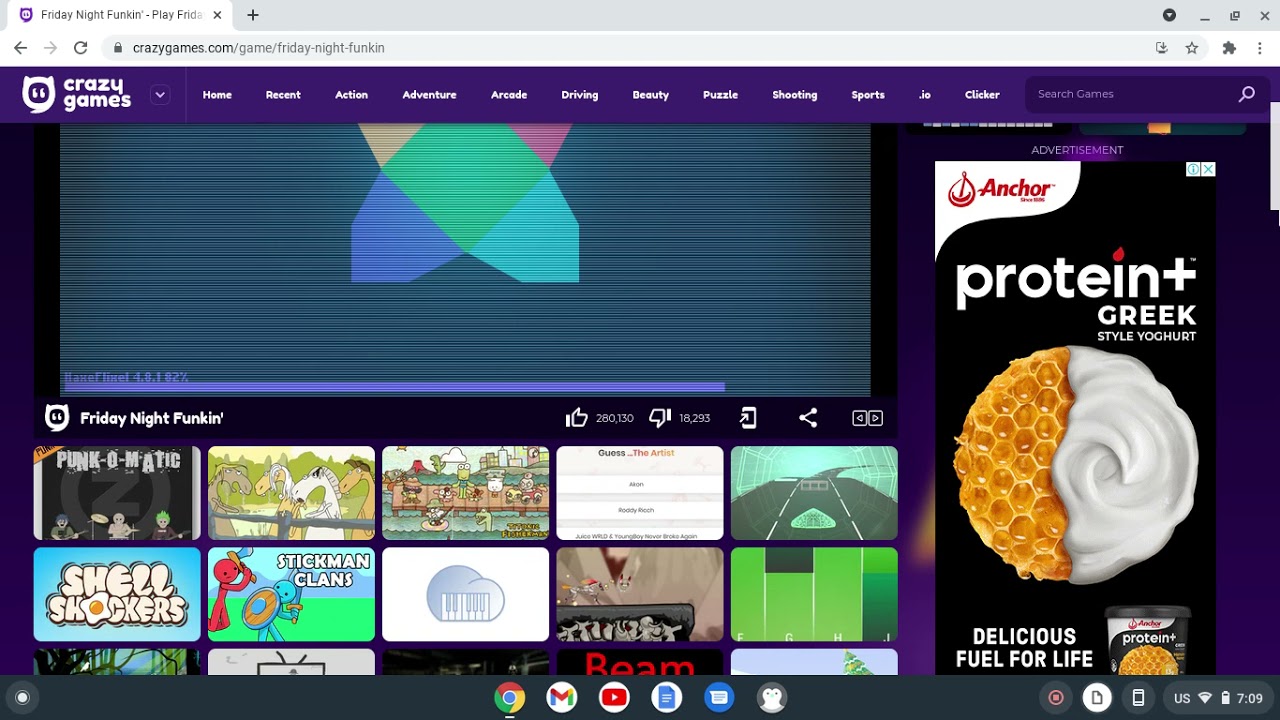
Task: Open a new browser tab
Action: tap(253, 15)
